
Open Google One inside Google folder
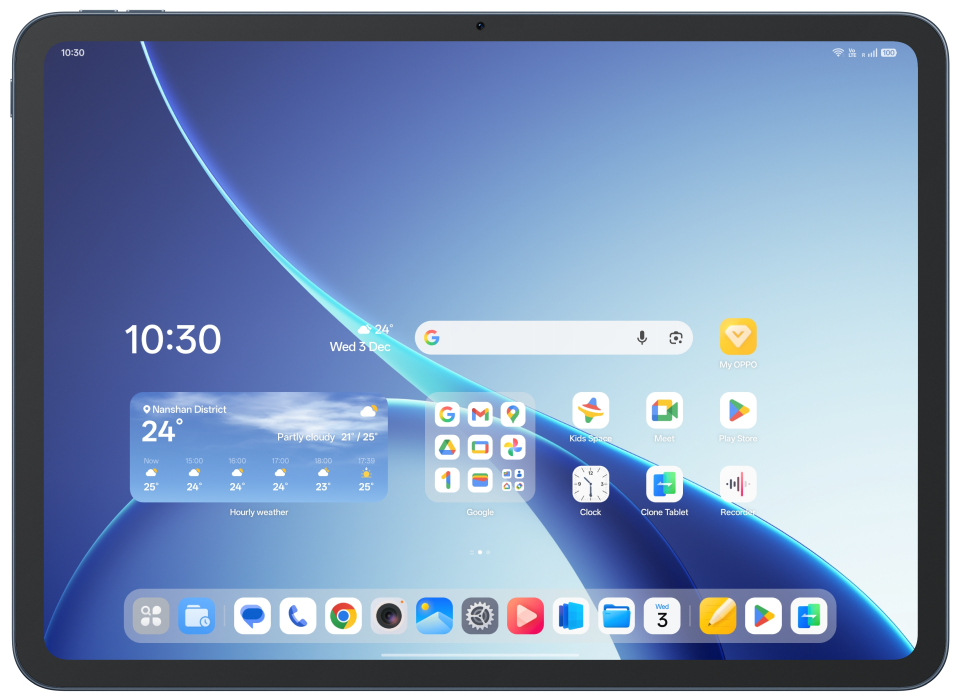coord(447,480)
